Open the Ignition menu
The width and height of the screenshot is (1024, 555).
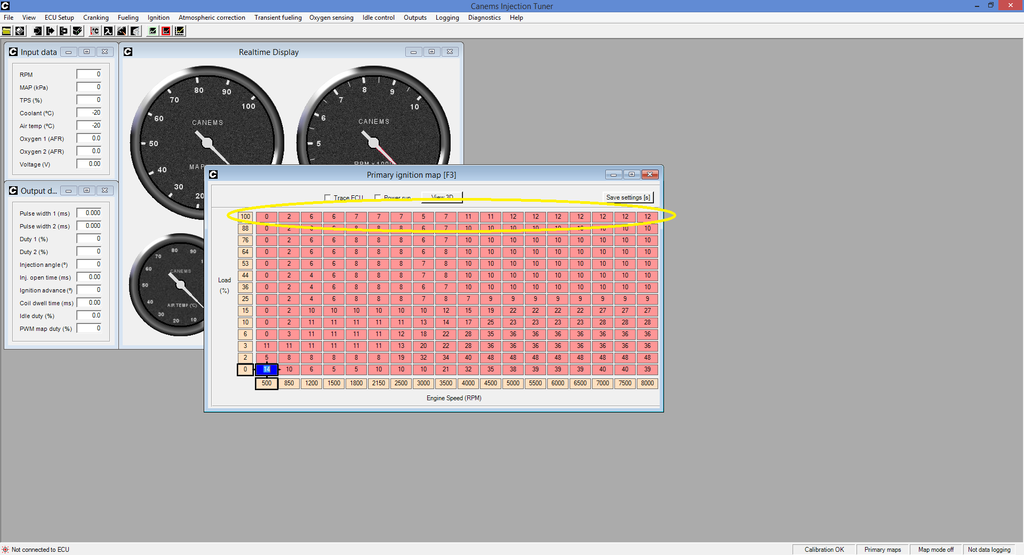(158, 18)
